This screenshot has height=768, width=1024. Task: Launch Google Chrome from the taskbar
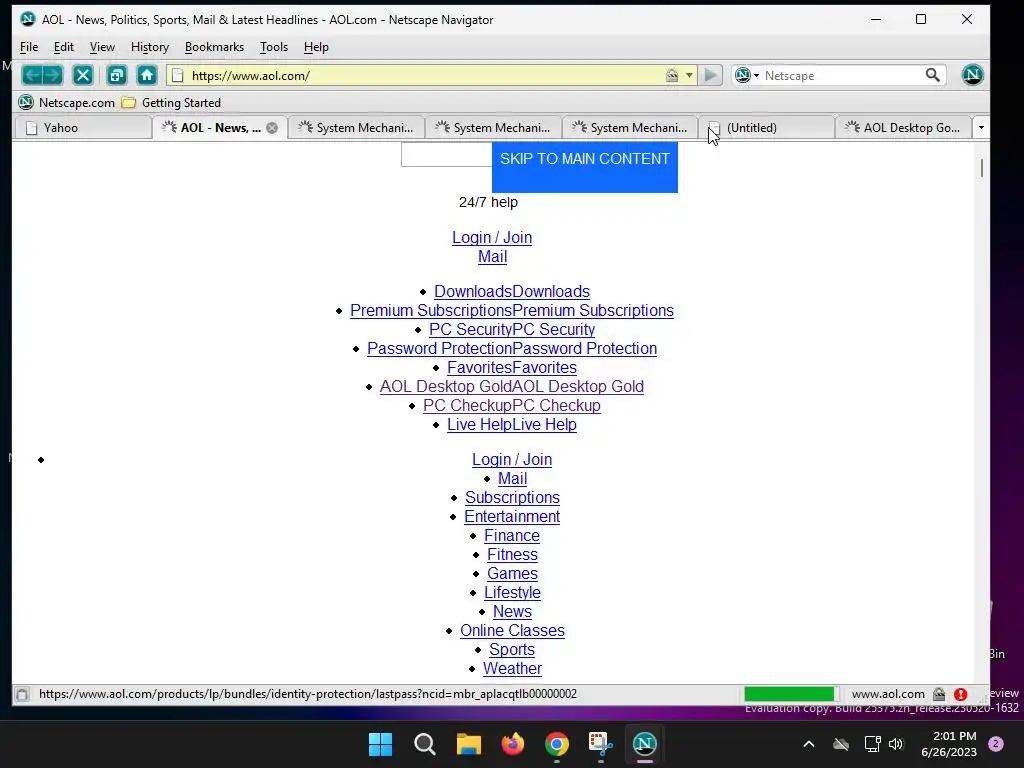point(556,744)
